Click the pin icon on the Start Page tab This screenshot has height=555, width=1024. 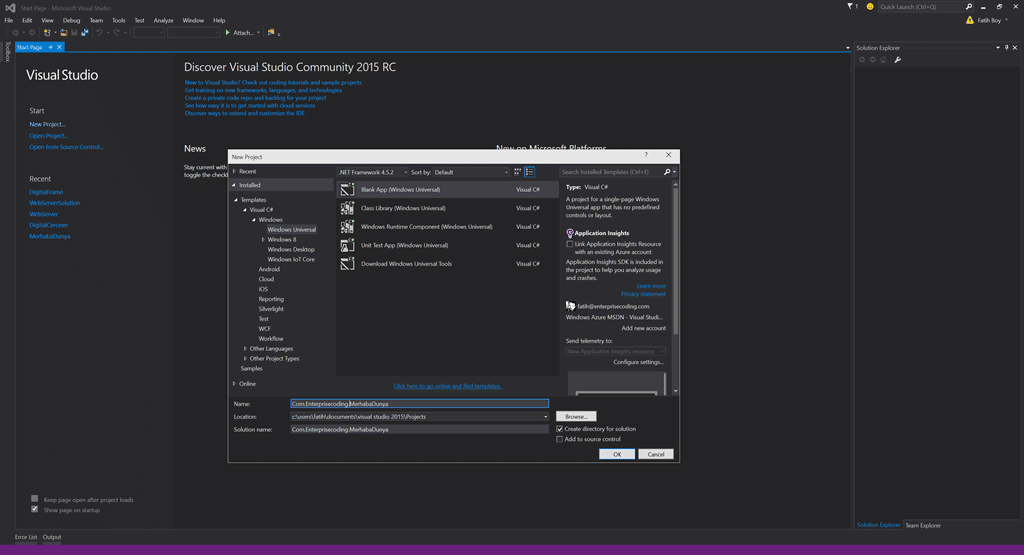point(50,47)
